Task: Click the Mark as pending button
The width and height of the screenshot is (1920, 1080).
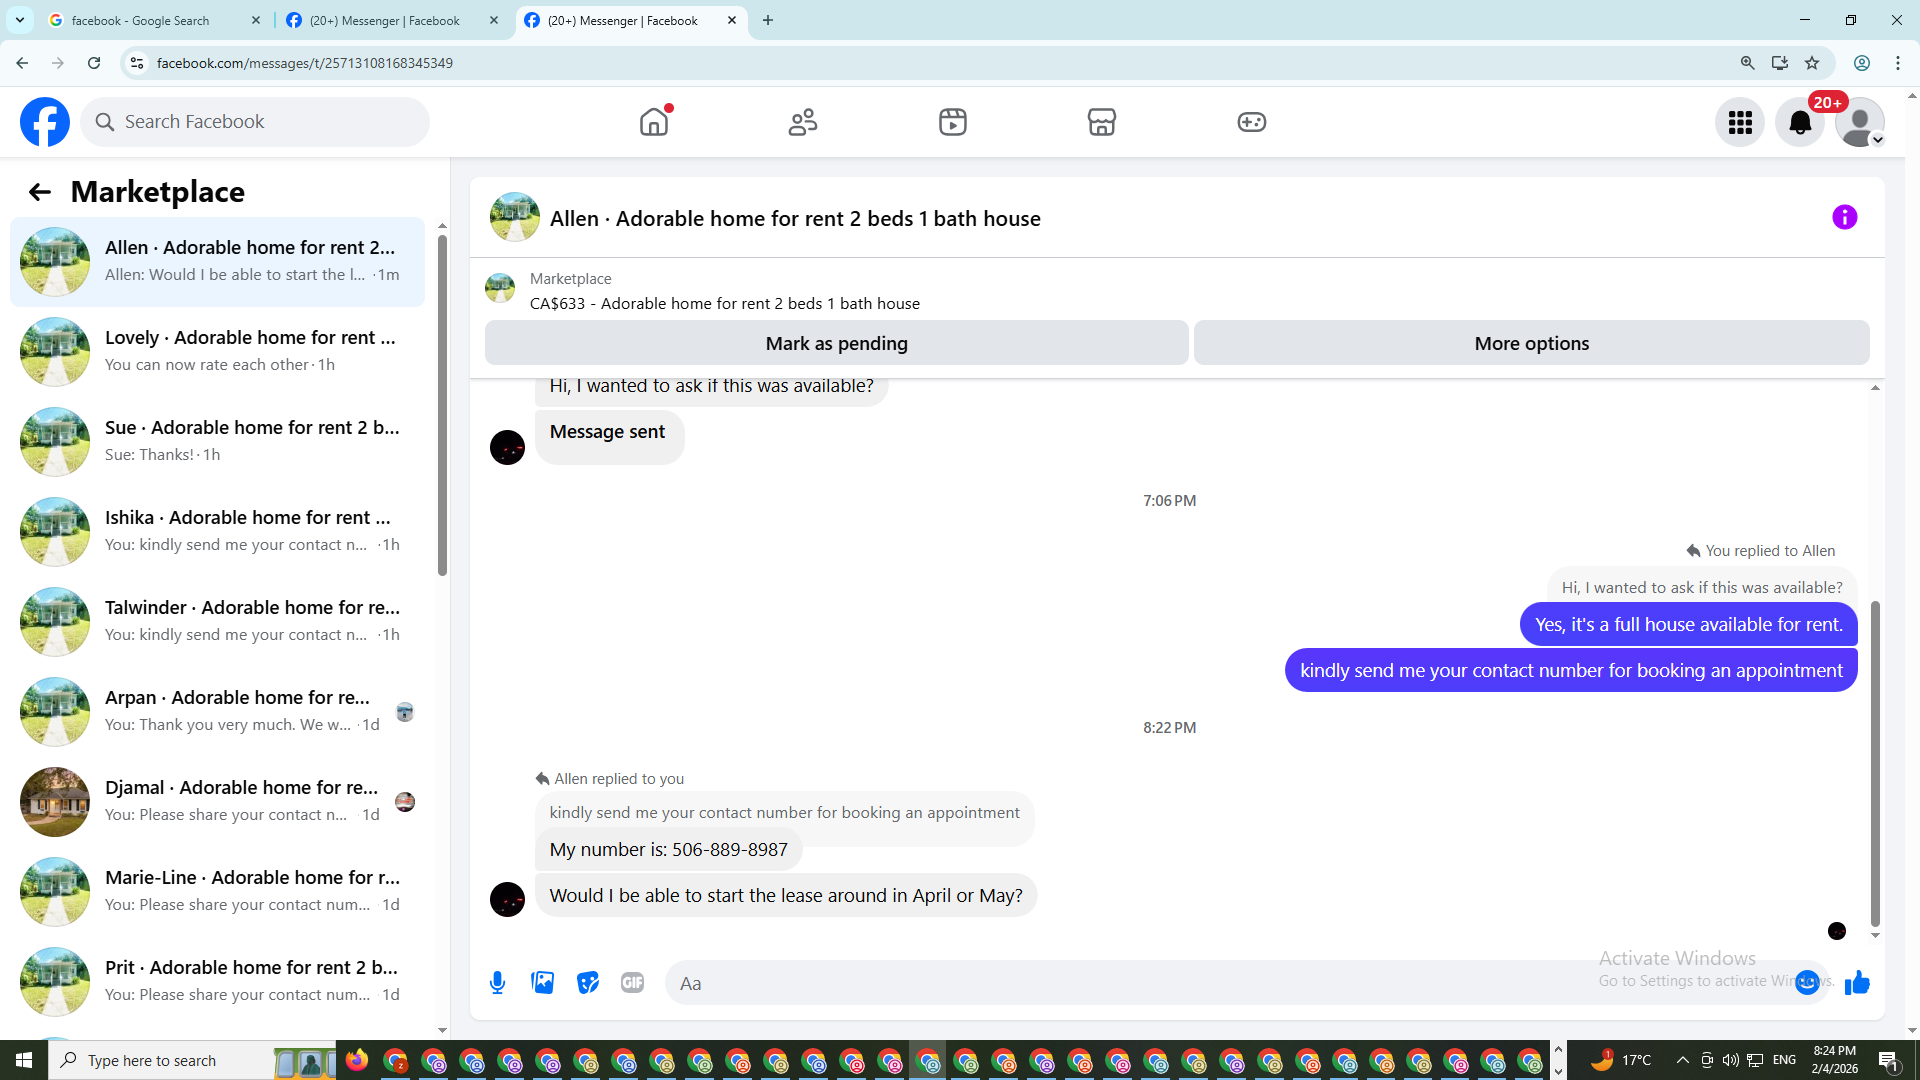Action: coord(836,343)
